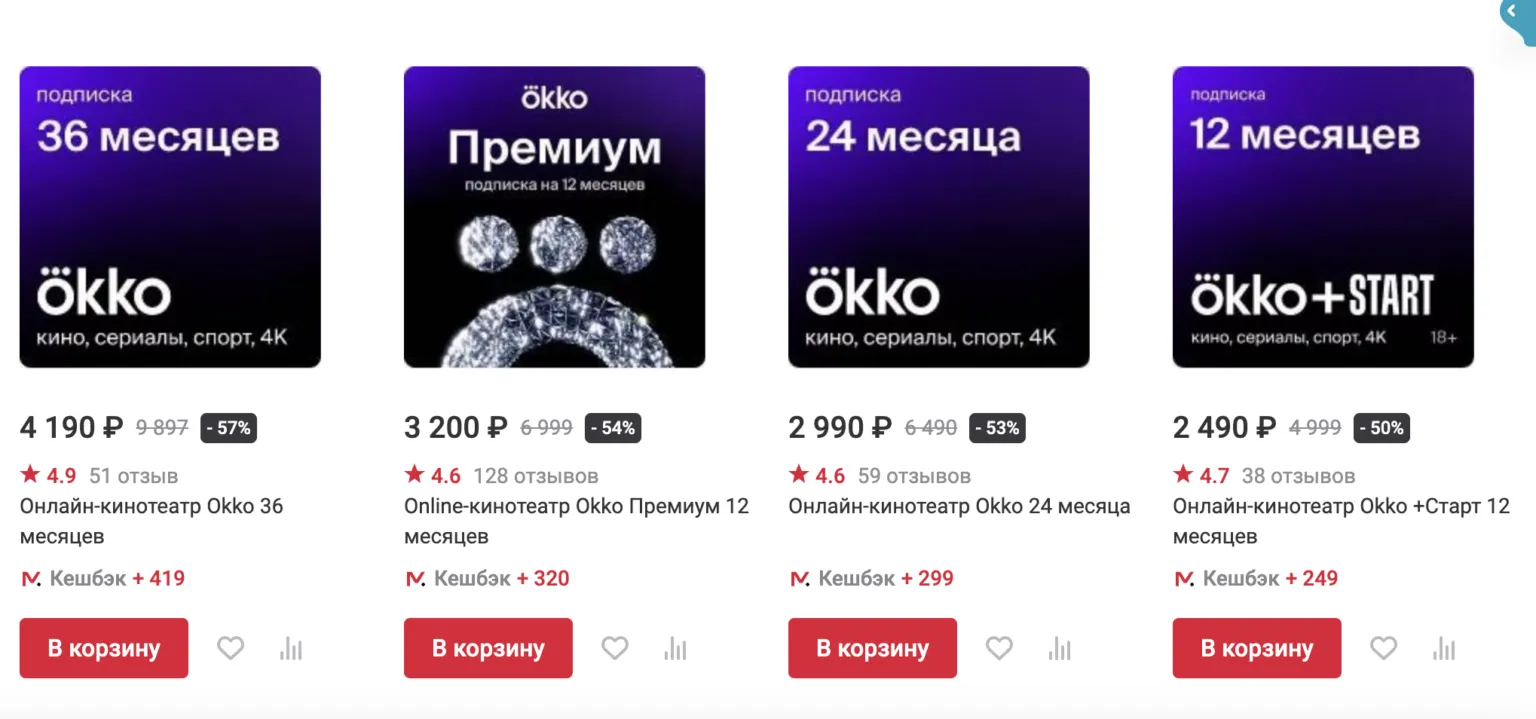This screenshot has height=719, width=1536.
Task: Add Okko Премиум 12 месяцев to favorites
Action: [x=615, y=648]
